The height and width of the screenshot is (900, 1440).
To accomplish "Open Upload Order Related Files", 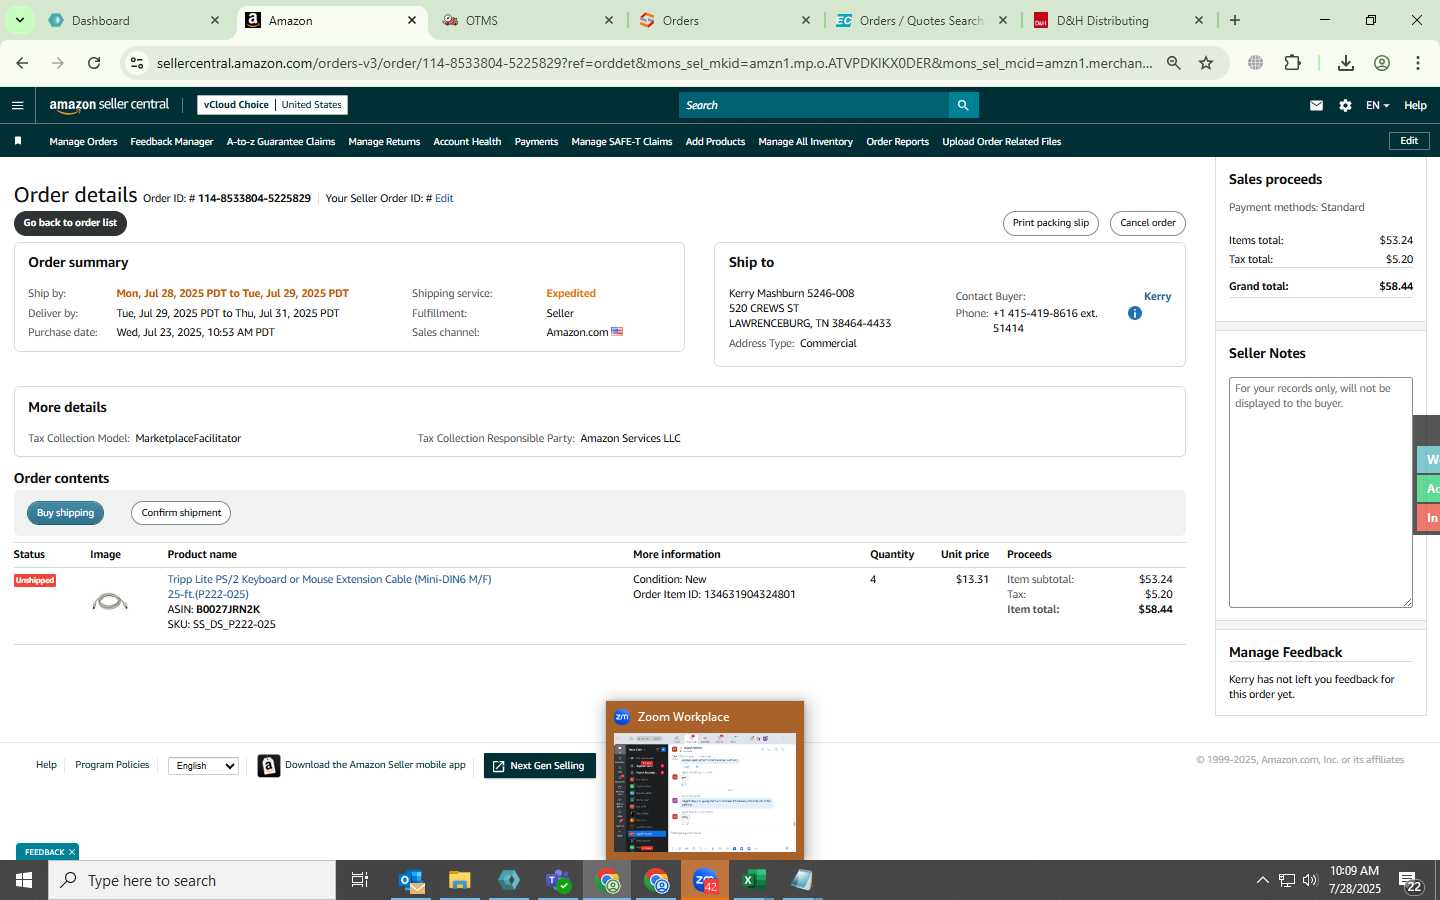I will point(1001,142).
